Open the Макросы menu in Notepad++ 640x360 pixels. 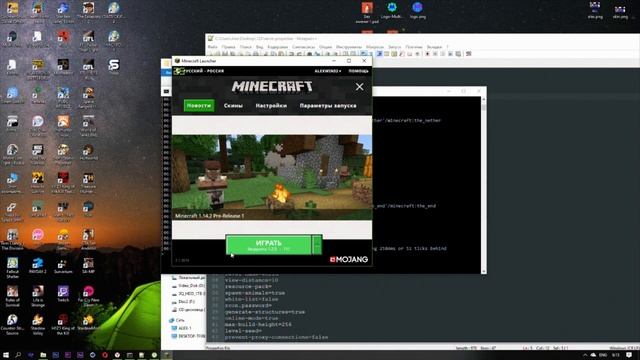375,47
